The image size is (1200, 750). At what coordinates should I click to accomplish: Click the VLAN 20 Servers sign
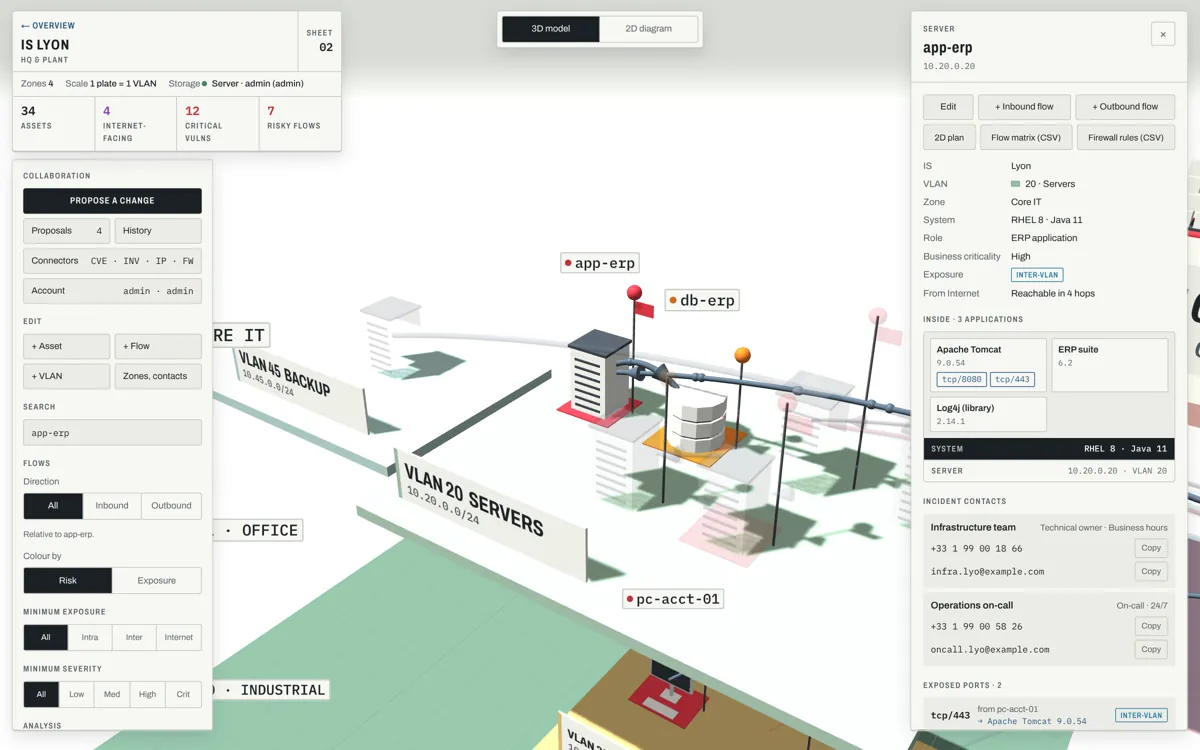pos(493,514)
